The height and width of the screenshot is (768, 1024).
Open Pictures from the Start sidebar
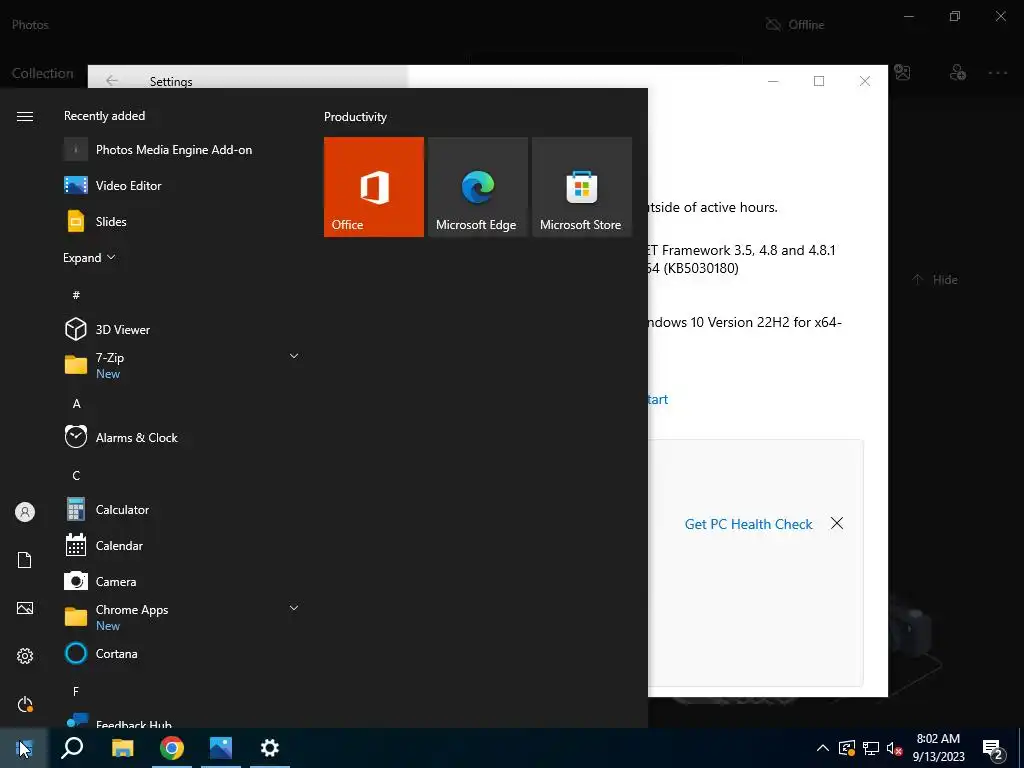[25, 608]
